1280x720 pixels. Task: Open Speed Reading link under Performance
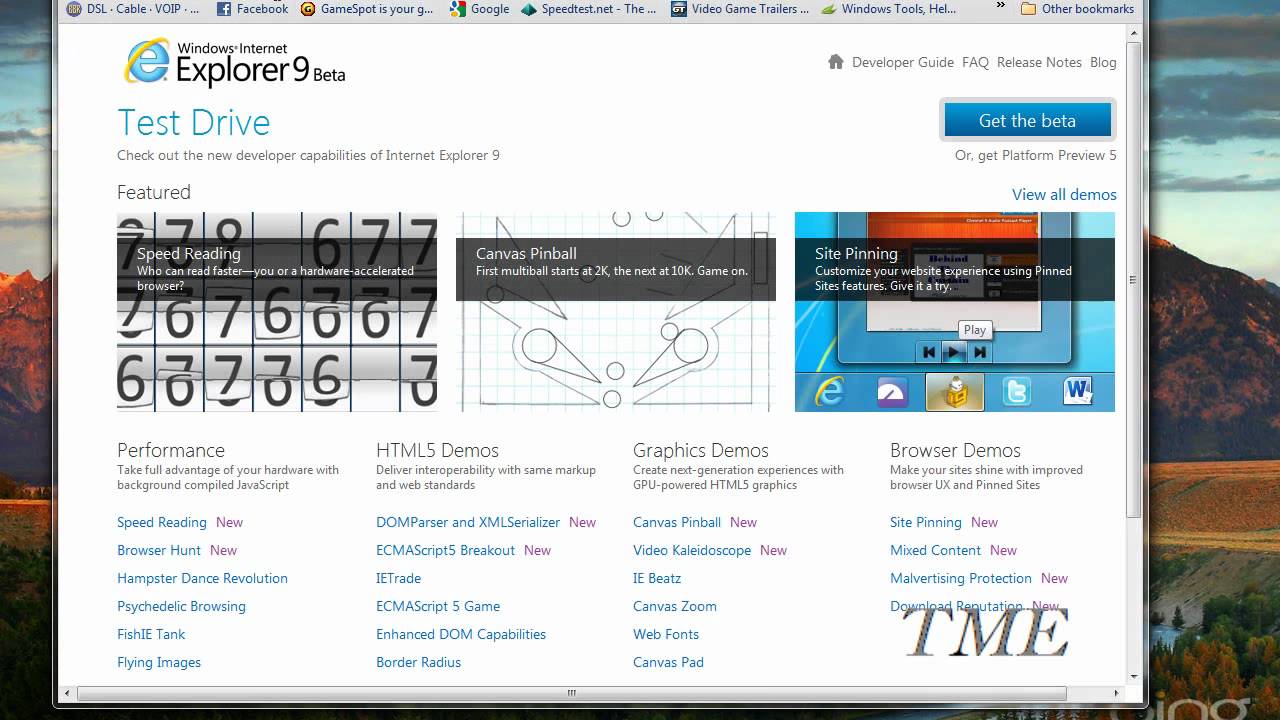point(162,522)
